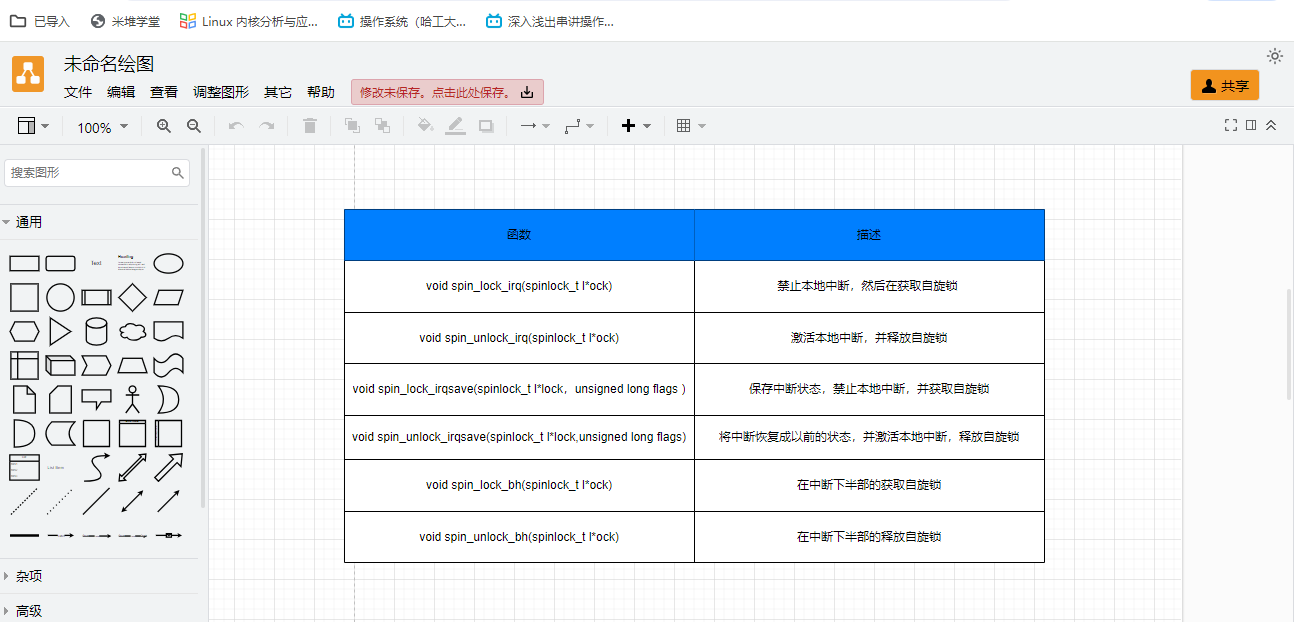Select the diamond shape in shapes panel
The height and width of the screenshot is (622, 1294).
(132, 297)
